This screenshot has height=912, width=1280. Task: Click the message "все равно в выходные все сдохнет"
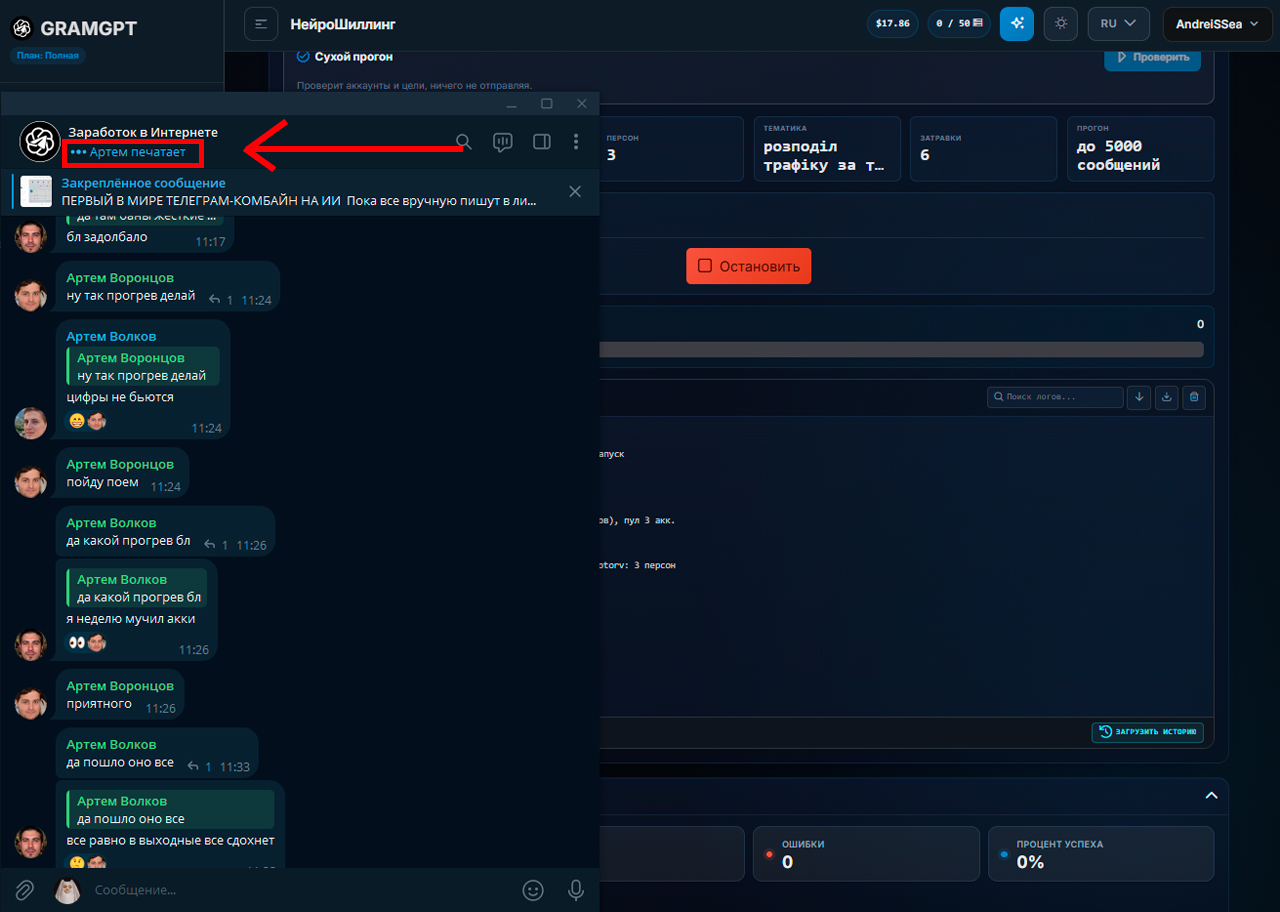[171, 840]
